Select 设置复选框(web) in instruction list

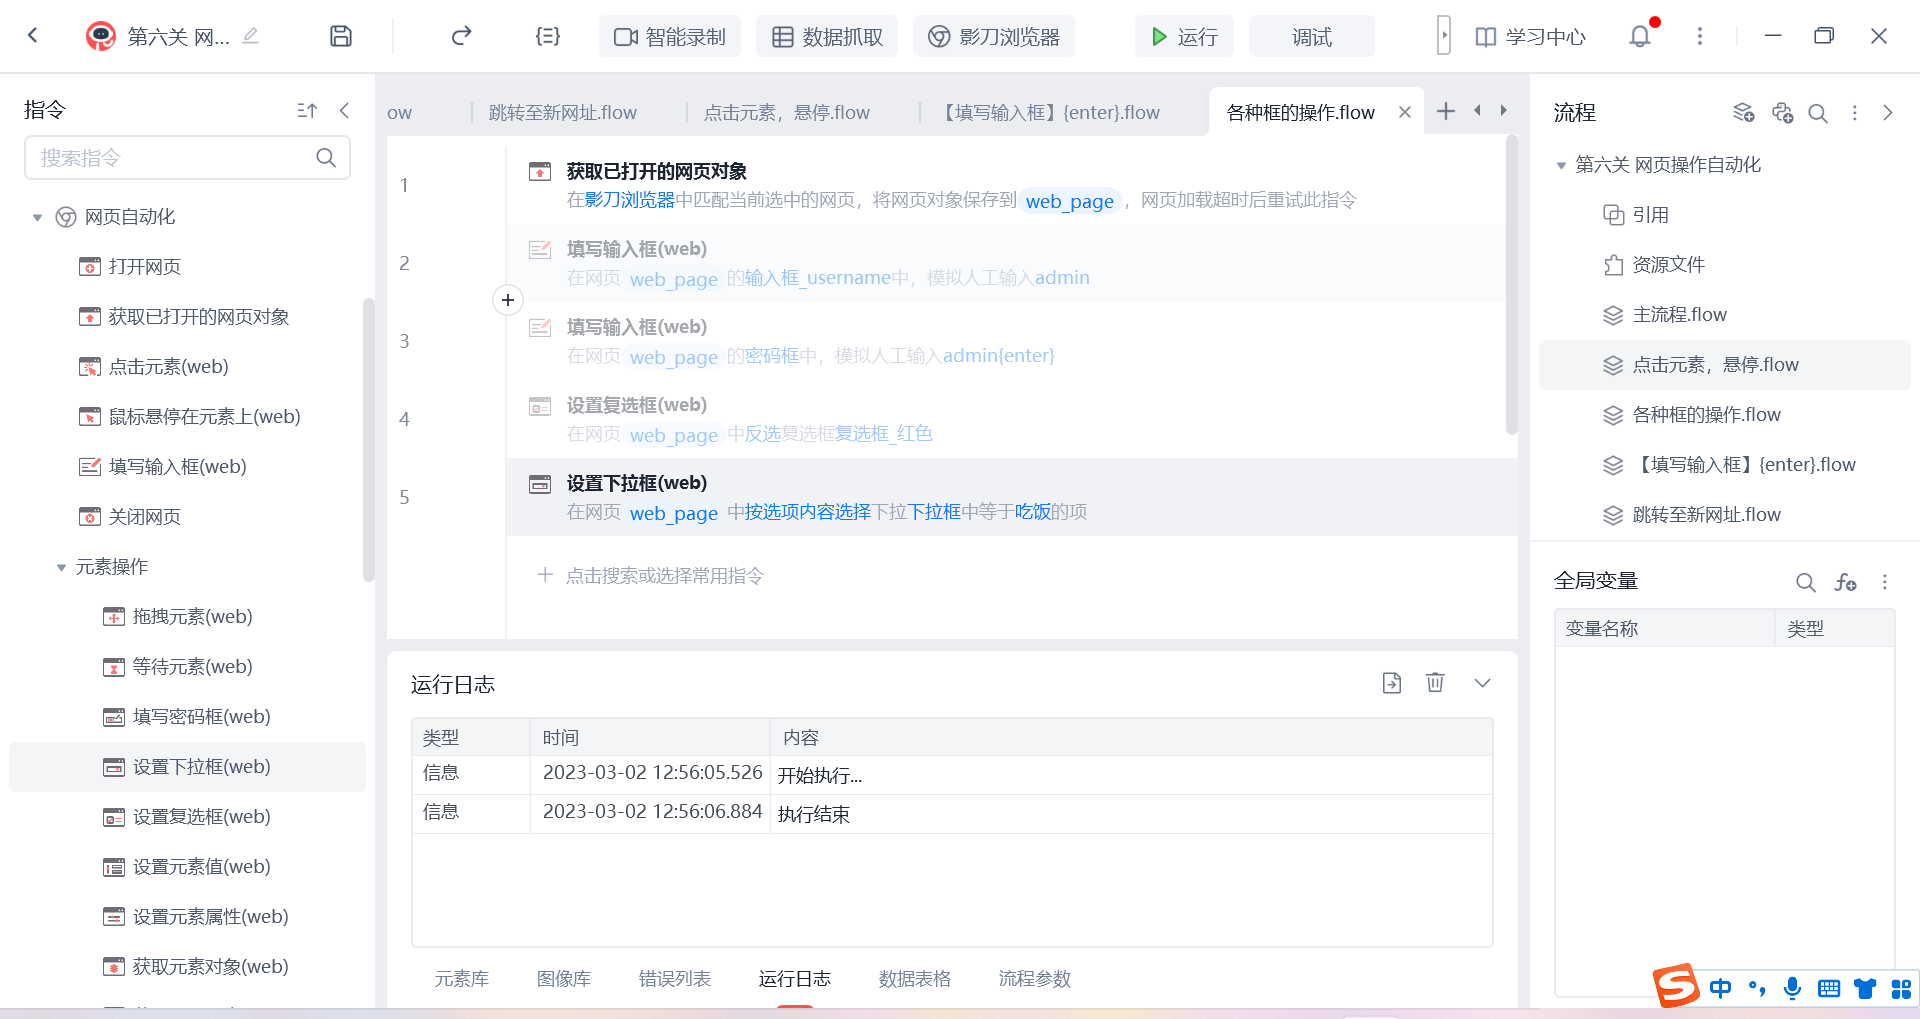(x=187, y=817)
